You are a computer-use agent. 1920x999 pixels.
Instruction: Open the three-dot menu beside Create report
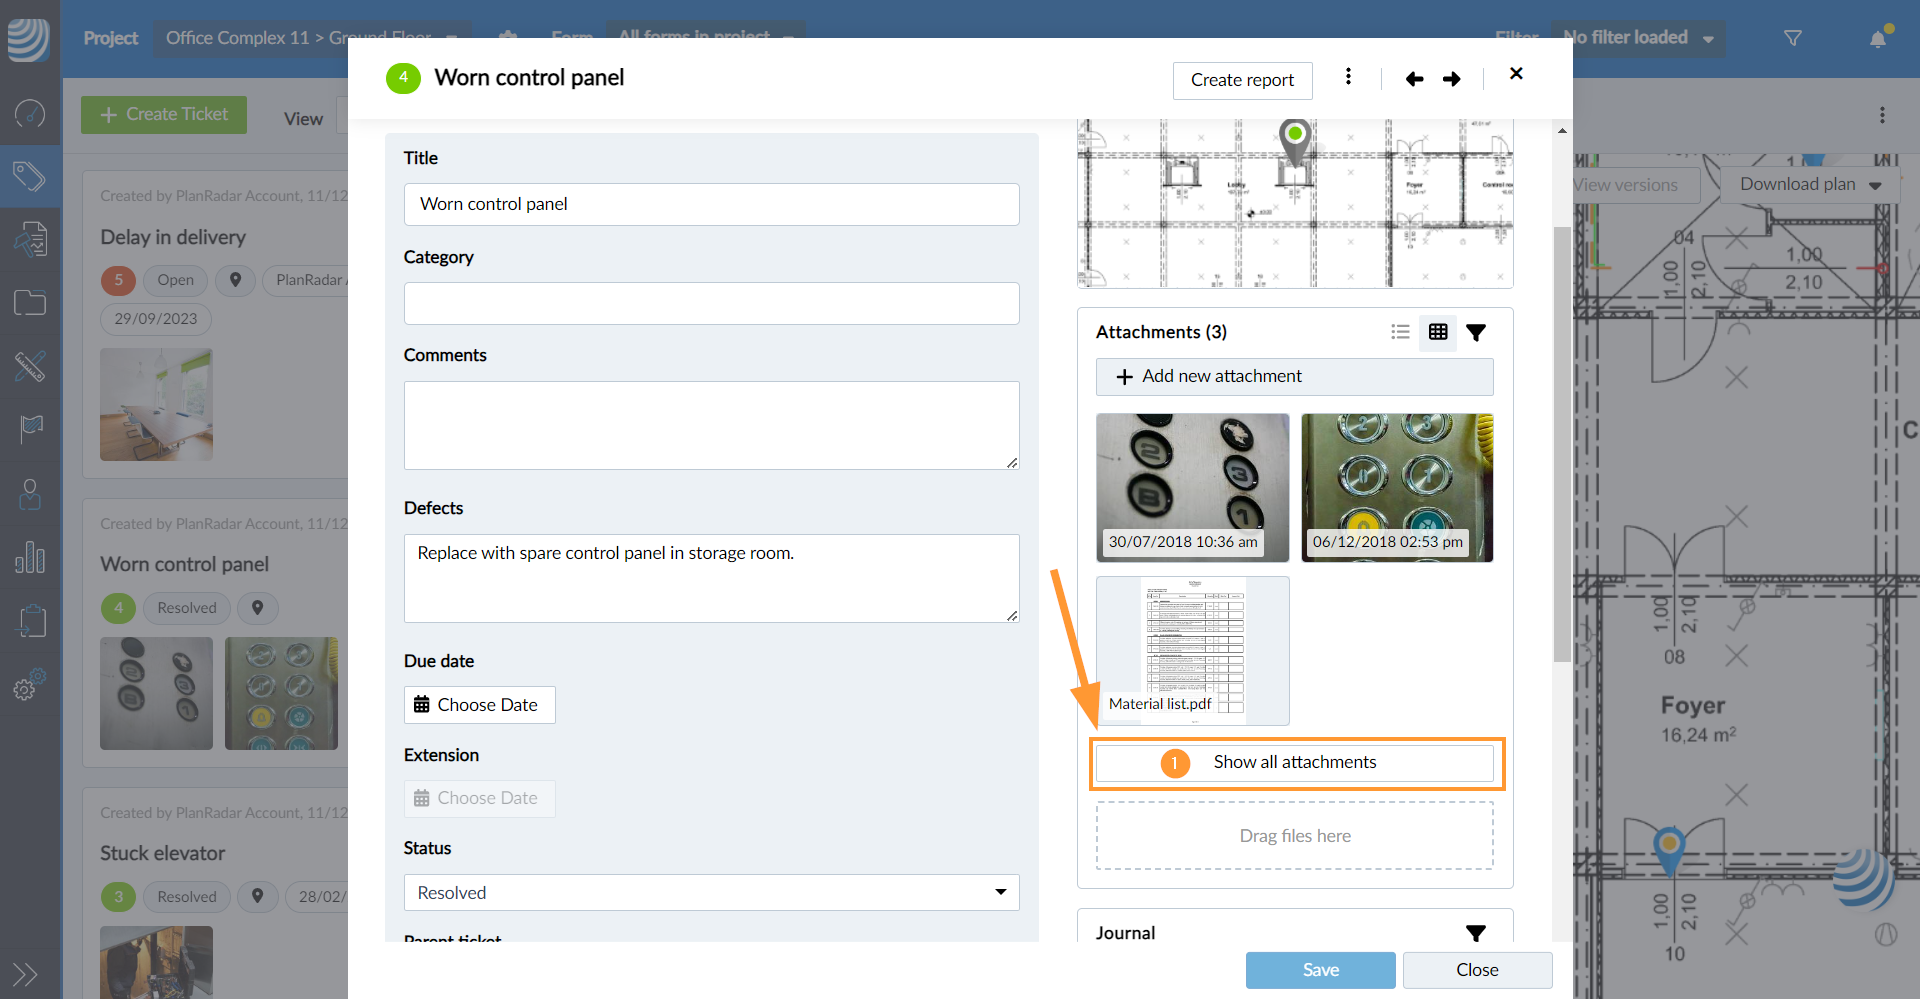[x=1348, y=77]
